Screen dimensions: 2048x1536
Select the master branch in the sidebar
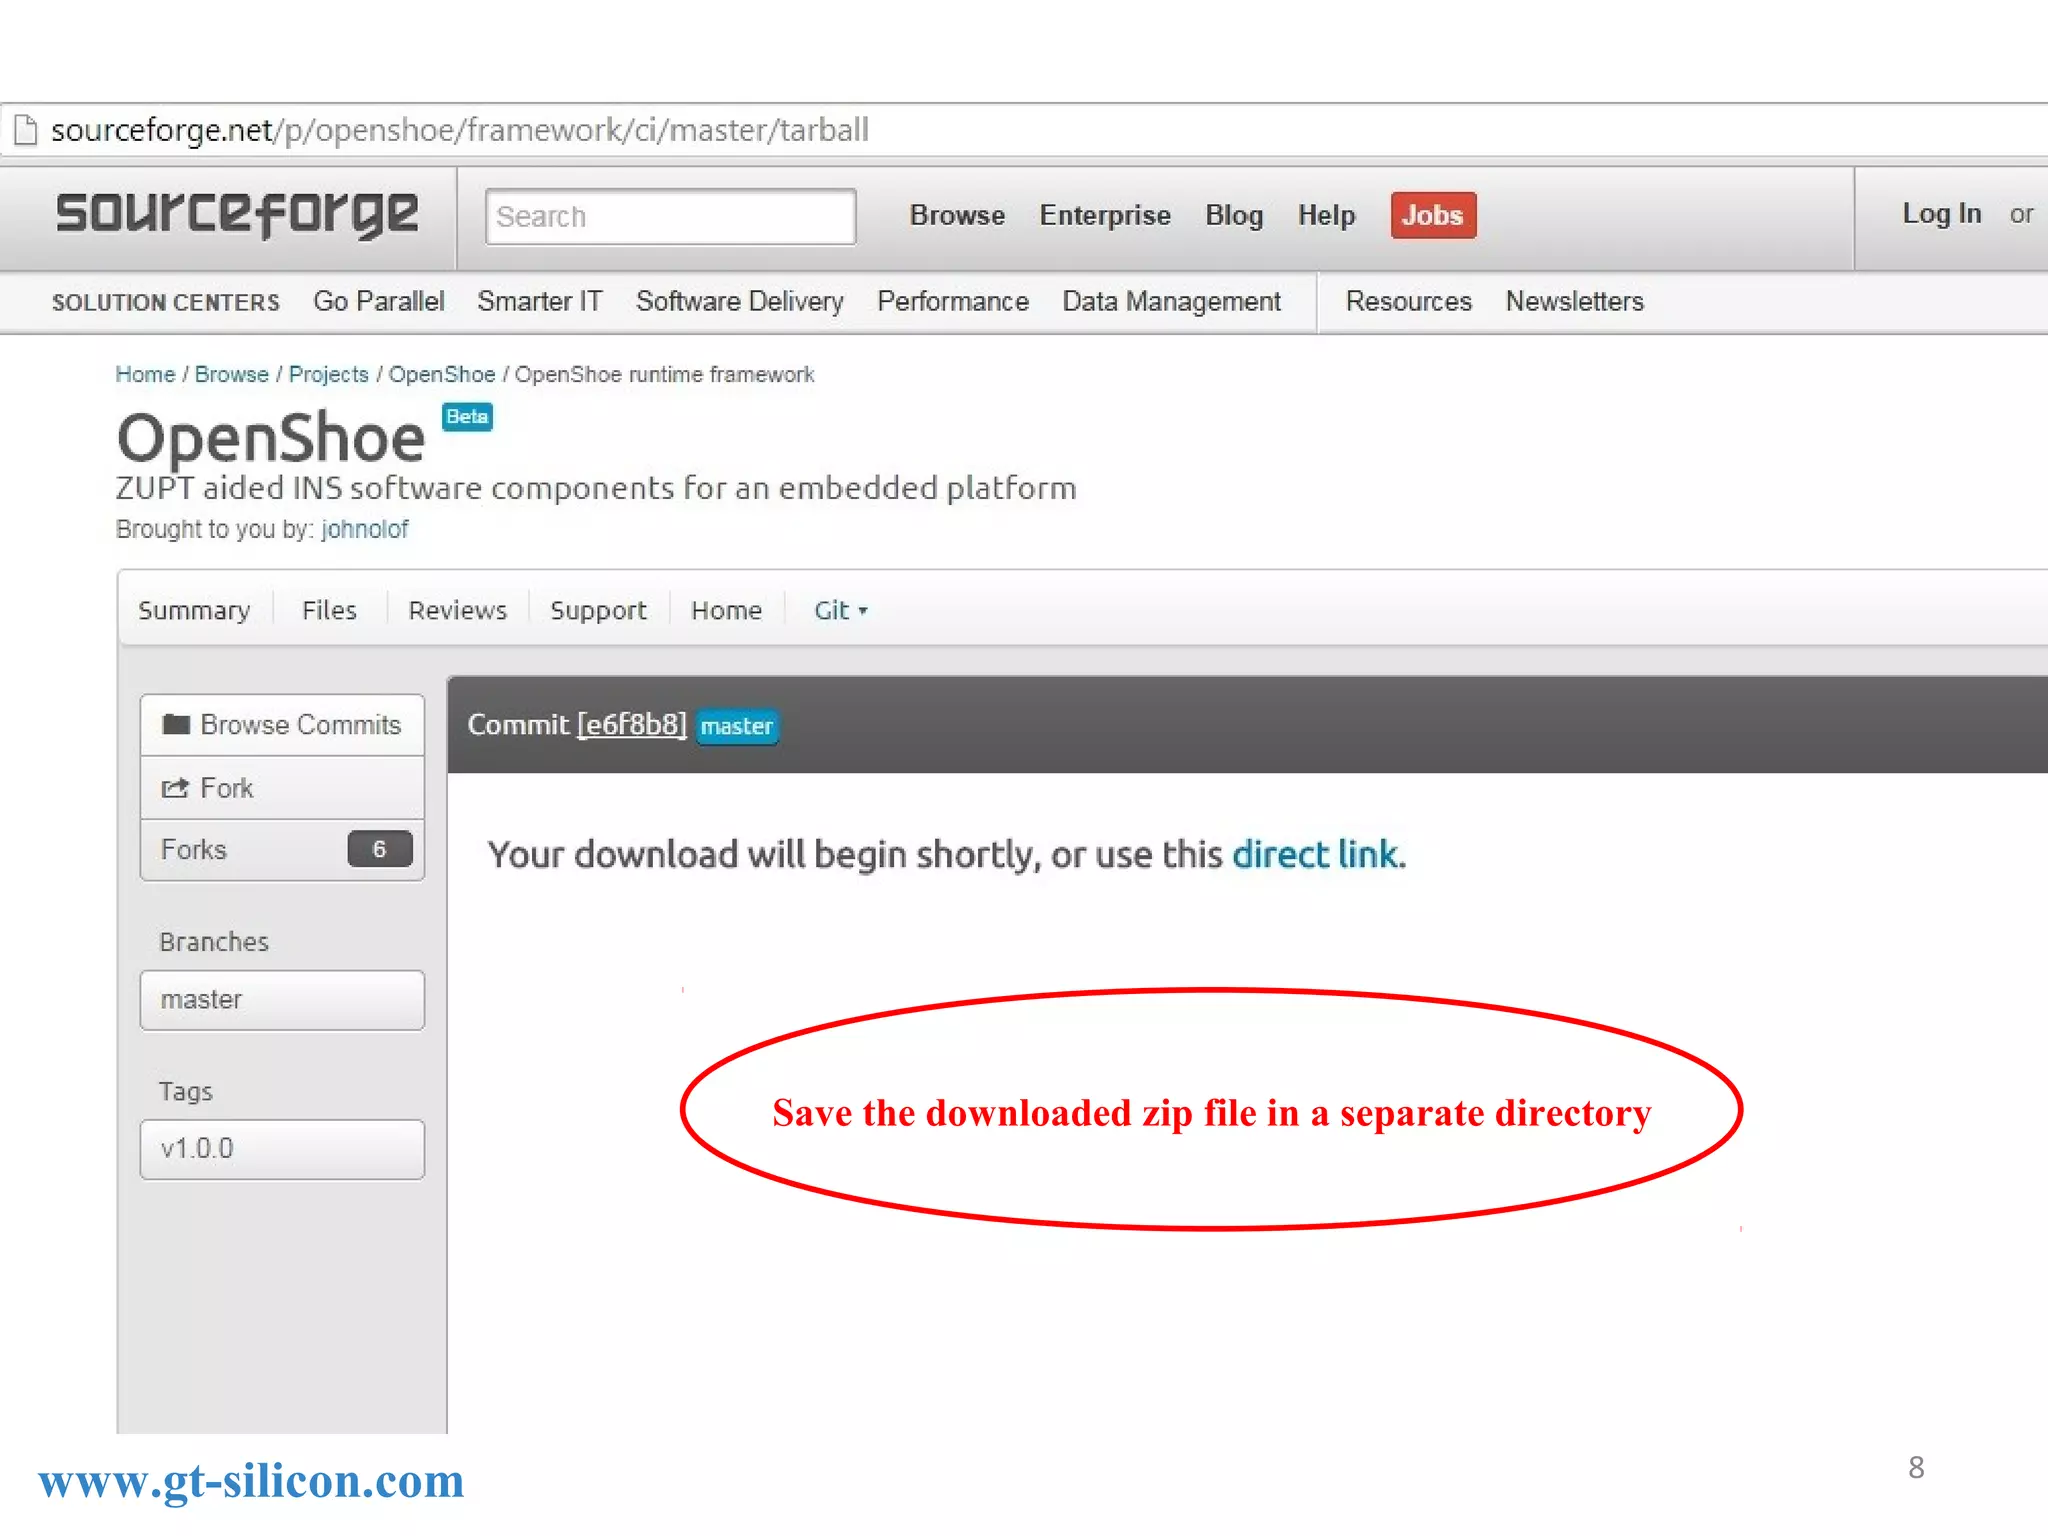(282, 1000)
